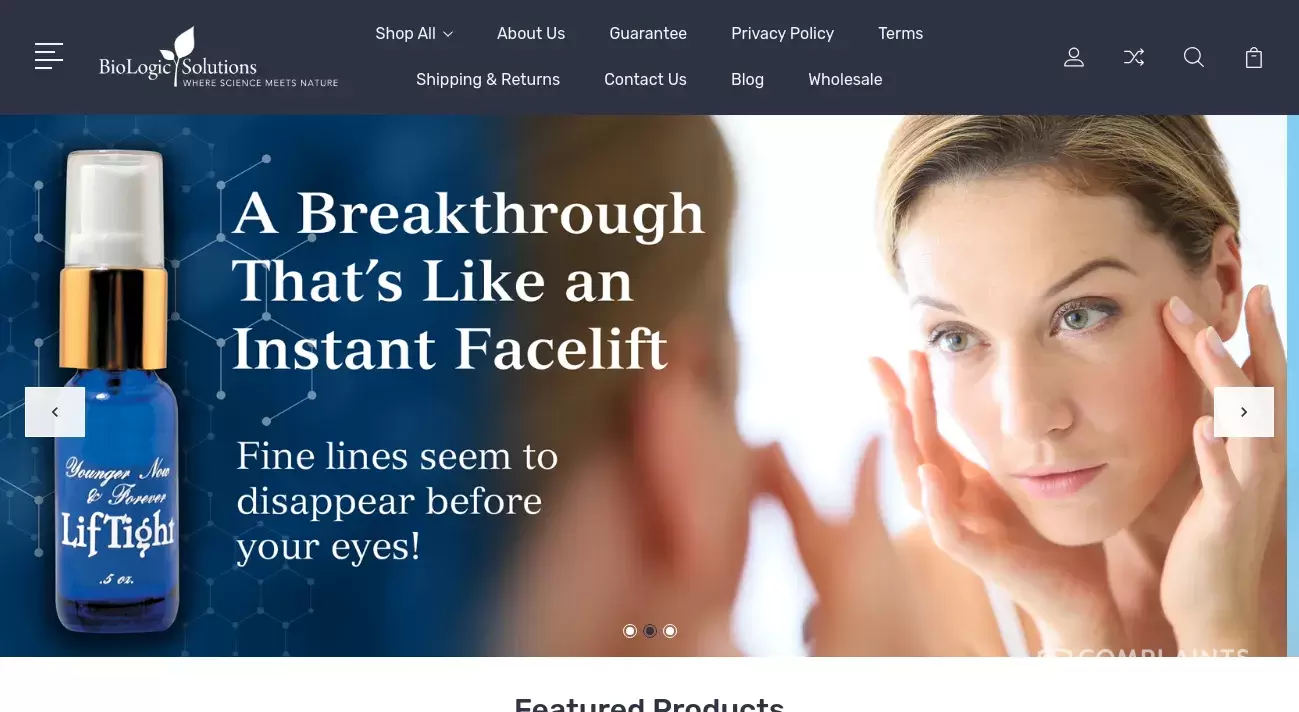Open the Guarantee menu item

click(648, 33)
